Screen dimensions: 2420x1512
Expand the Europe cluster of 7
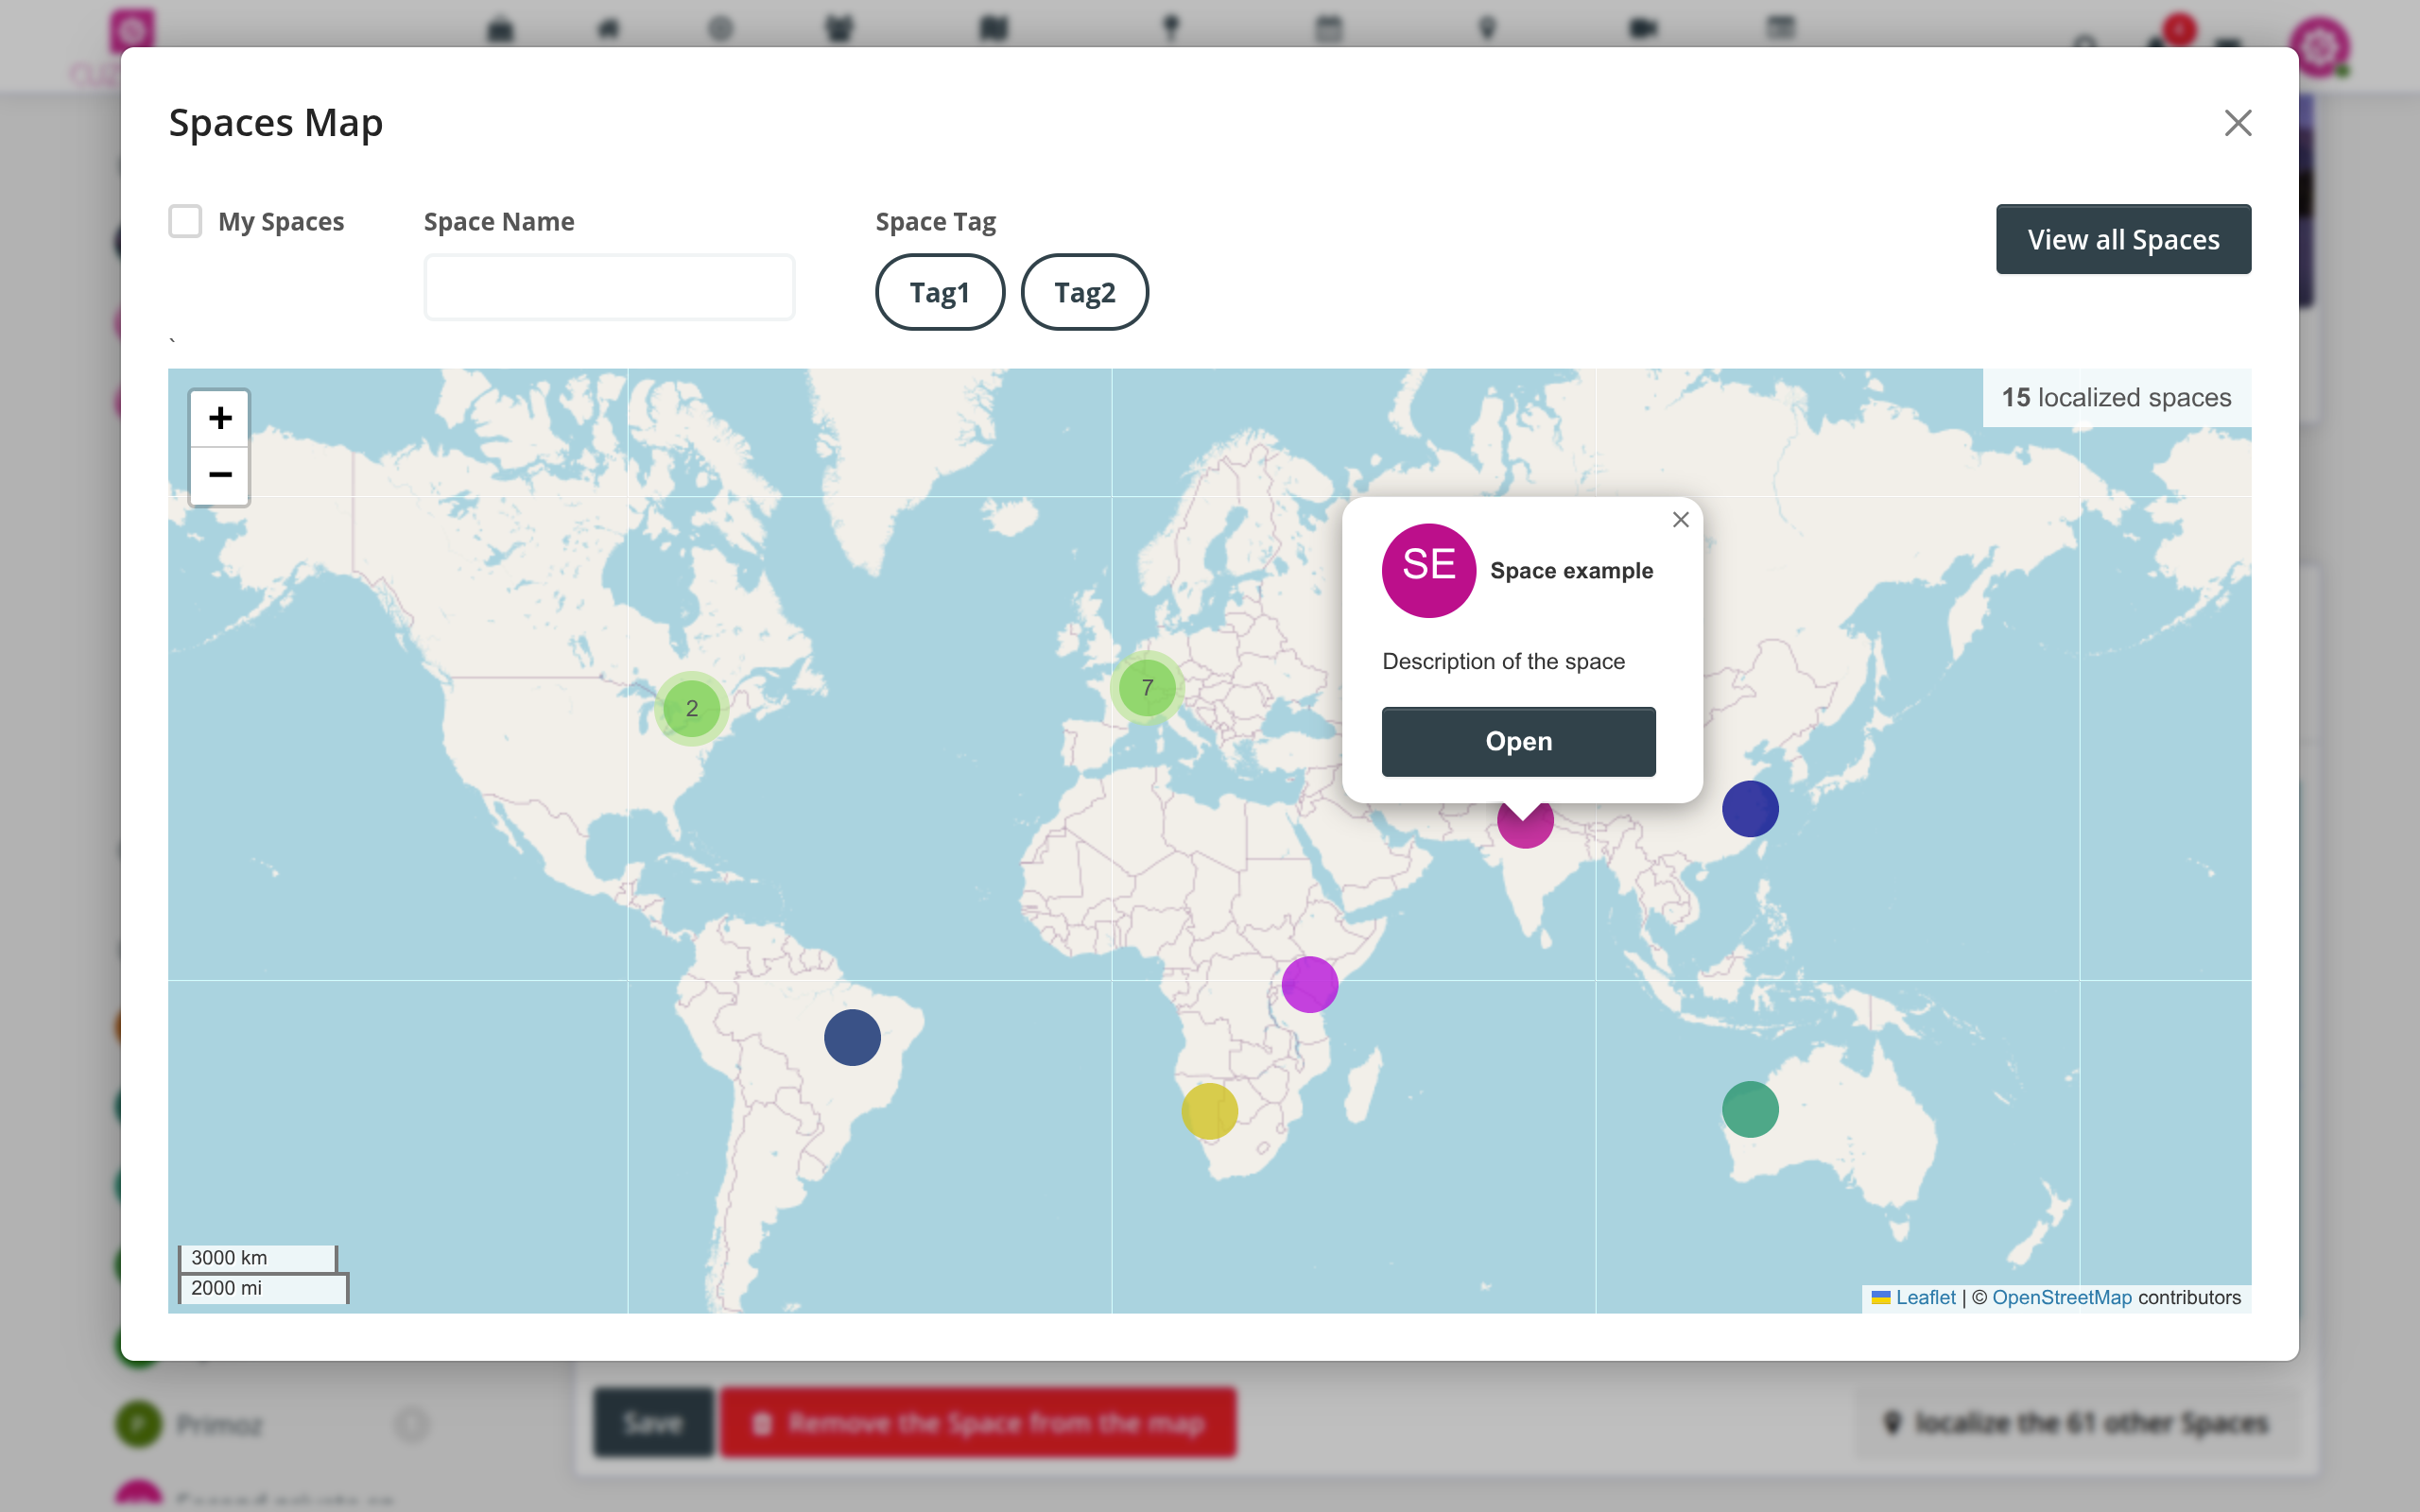click(1147, 688)
